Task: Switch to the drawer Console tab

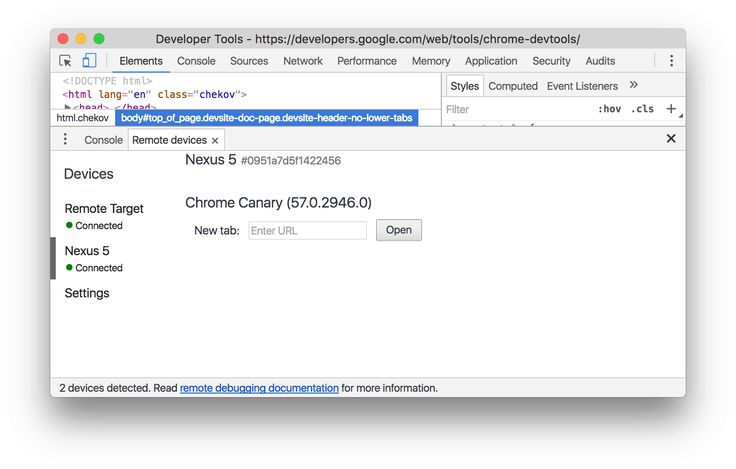Action: (x=103, y=140)
